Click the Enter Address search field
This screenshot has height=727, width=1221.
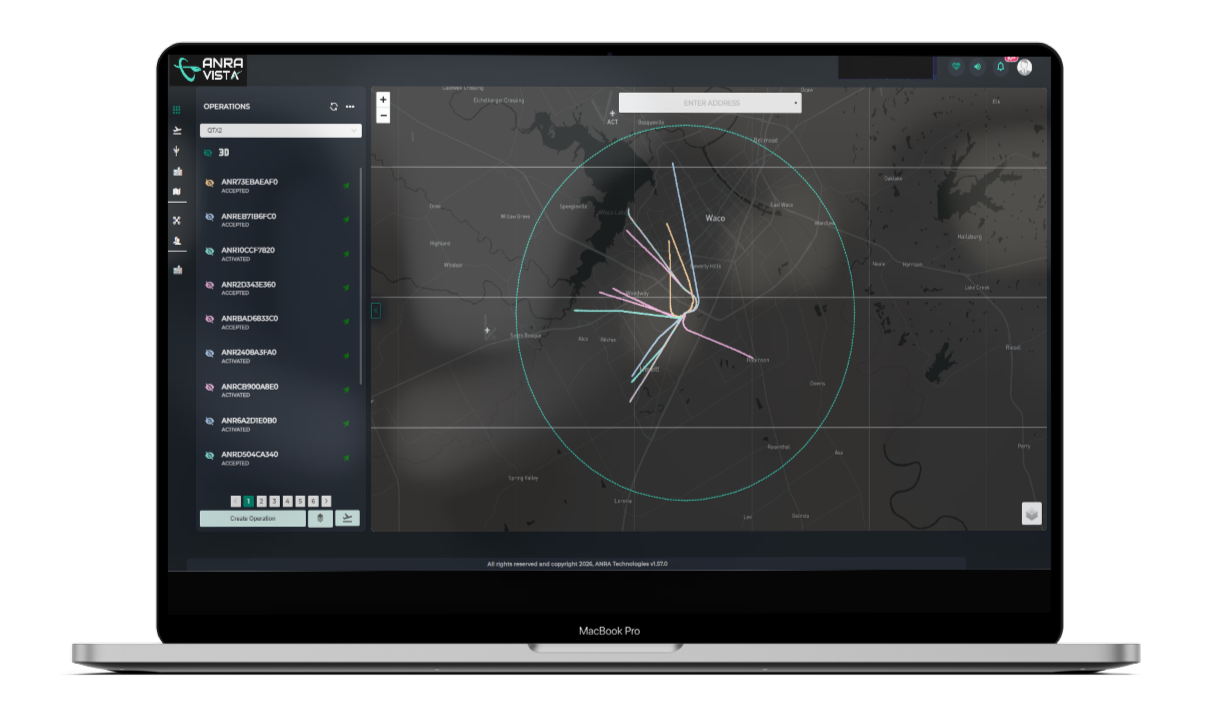click(710, 103)
